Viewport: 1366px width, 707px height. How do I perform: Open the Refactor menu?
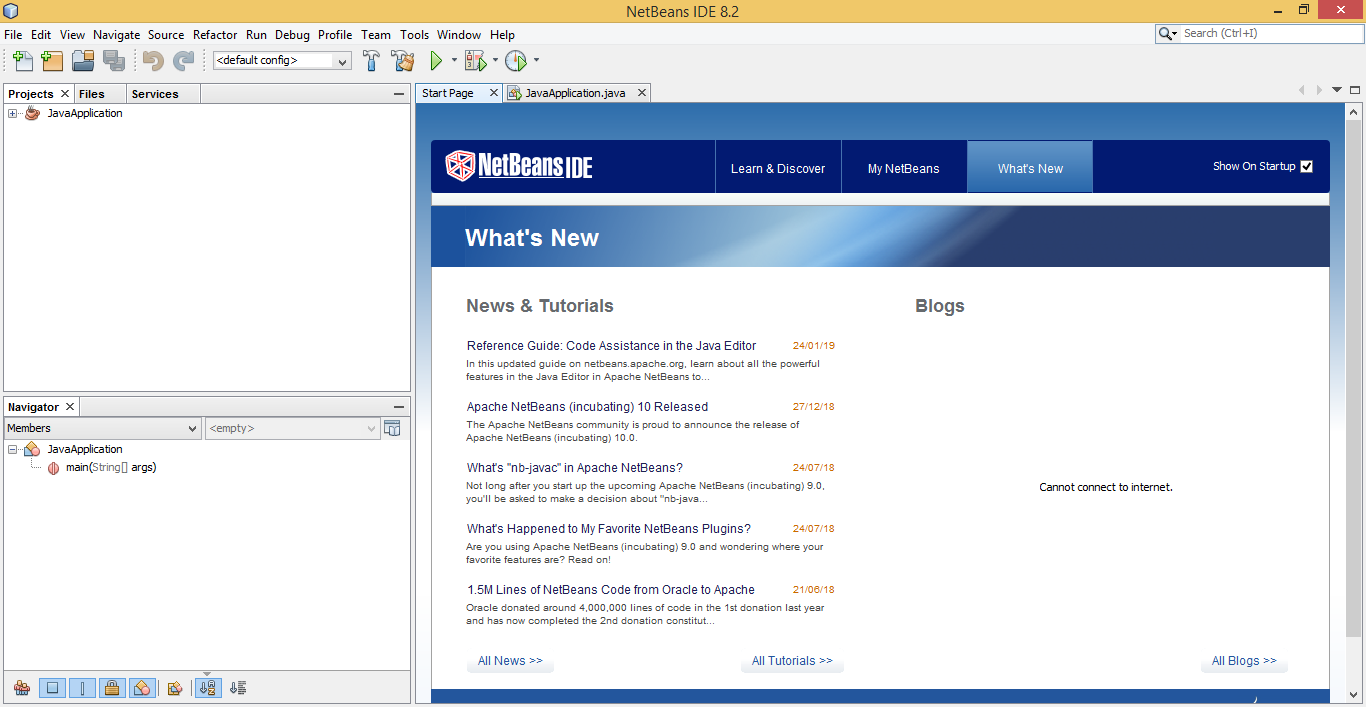215,34
